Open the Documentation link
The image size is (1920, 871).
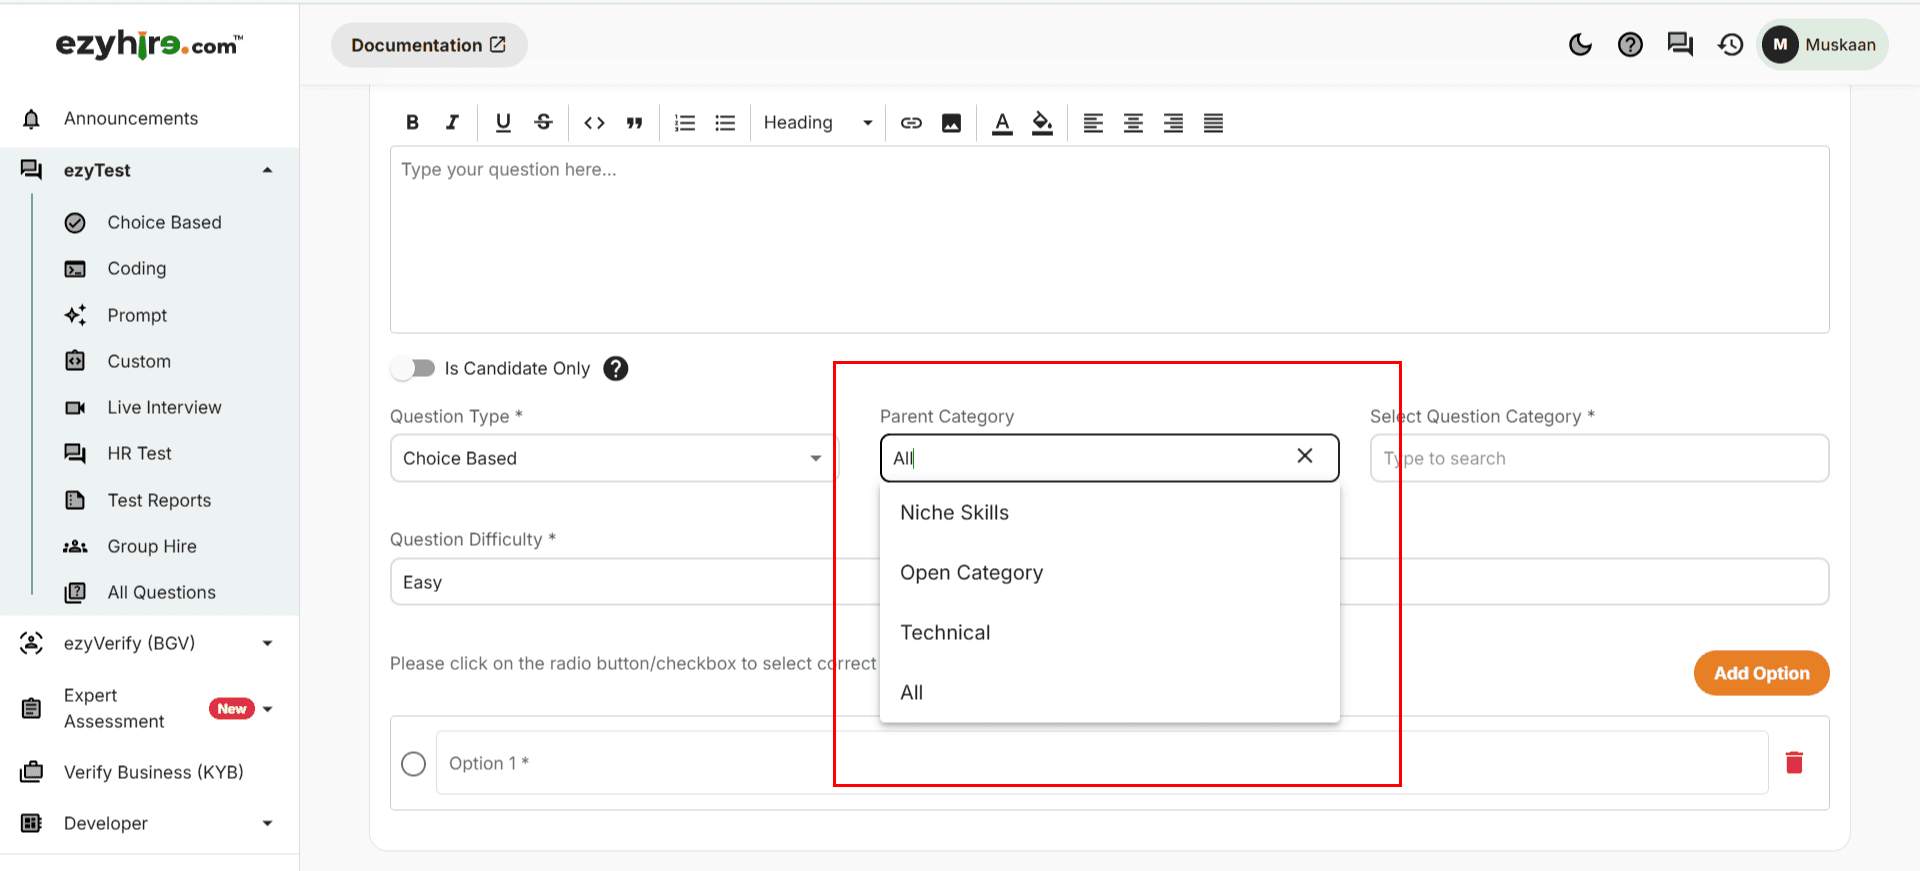tap(429, 45)
